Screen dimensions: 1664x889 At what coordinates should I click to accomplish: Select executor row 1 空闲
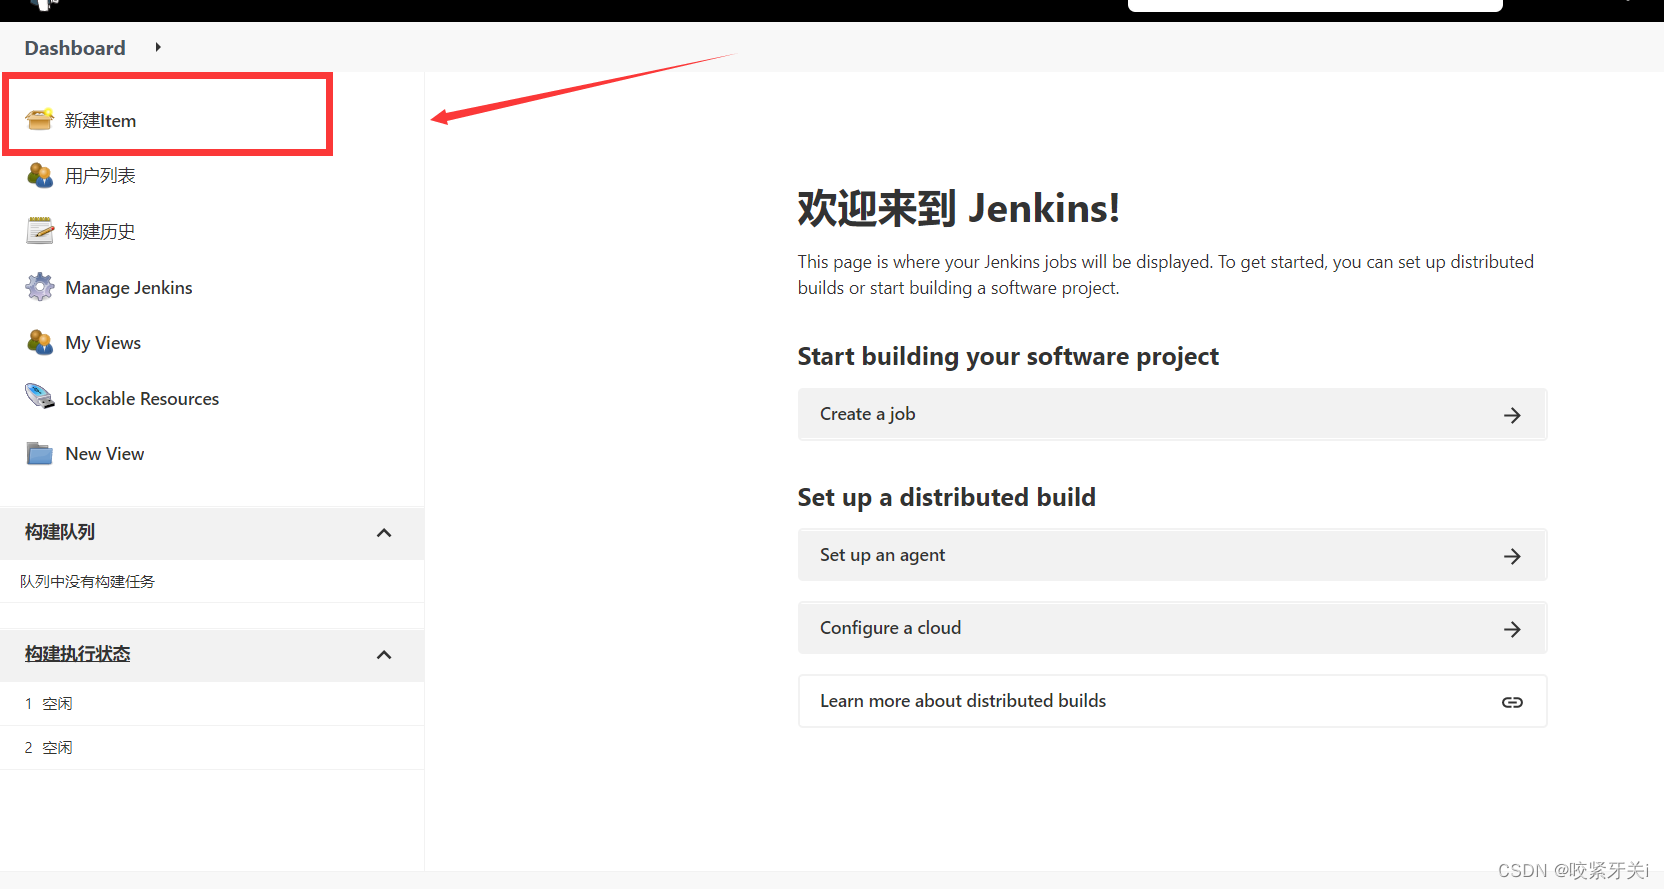pos(212,704)
